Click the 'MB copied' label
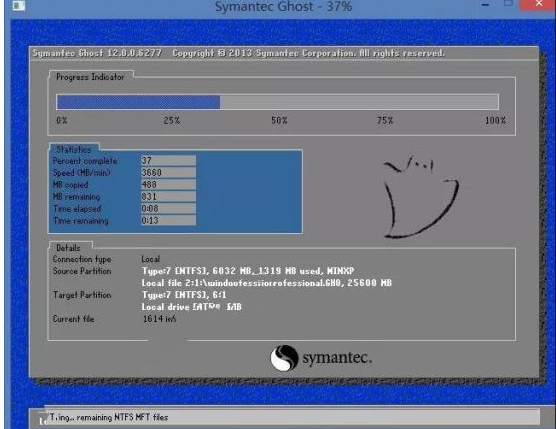Viewport: 556px width, 429px height. pos(71,185)
